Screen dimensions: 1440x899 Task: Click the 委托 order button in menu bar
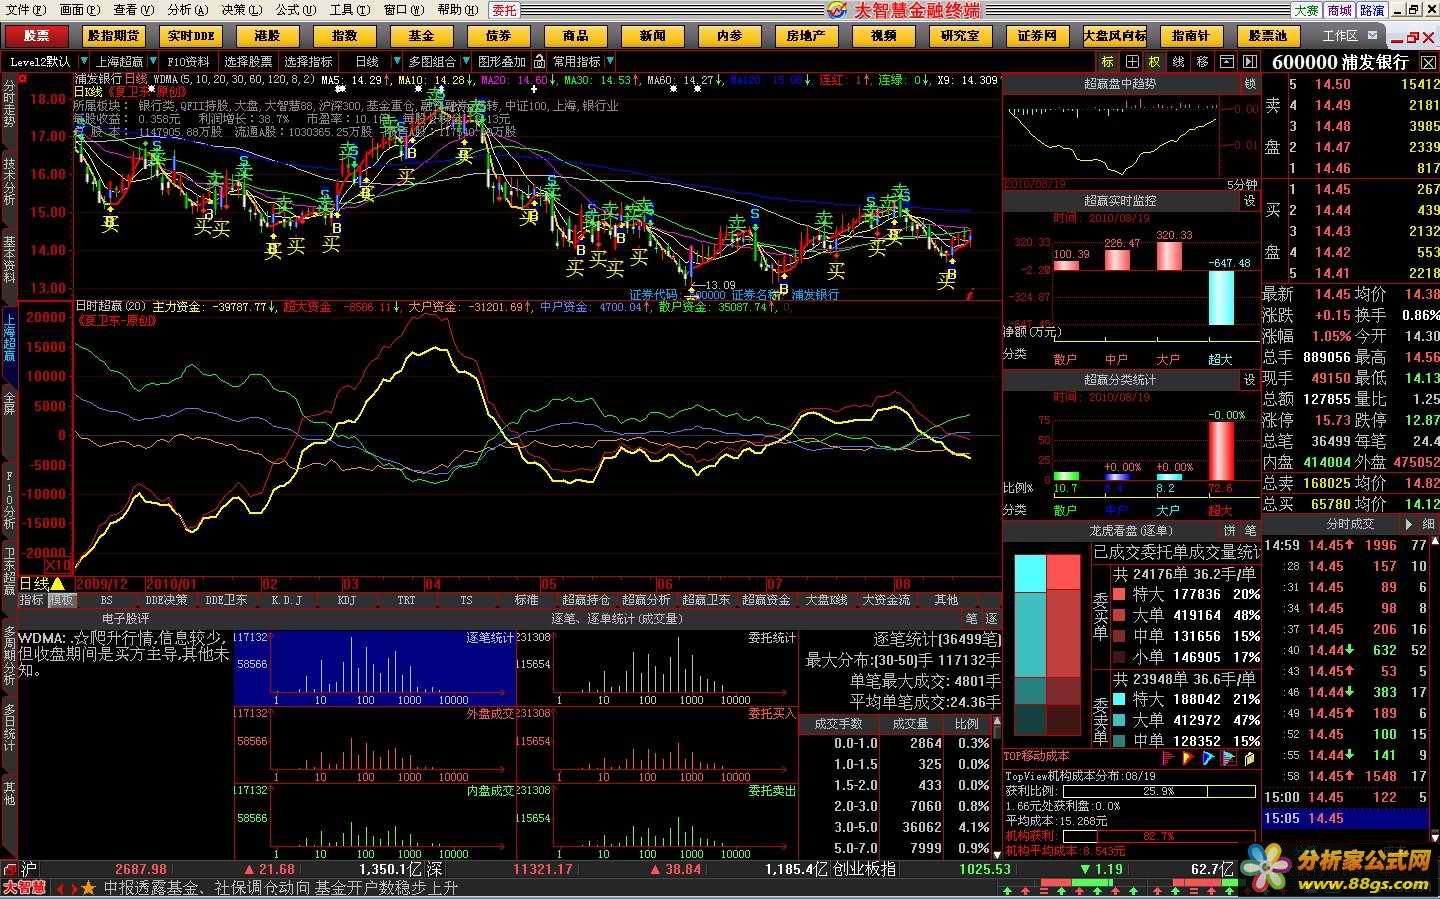pyautogui.click(x=505, y=10)
